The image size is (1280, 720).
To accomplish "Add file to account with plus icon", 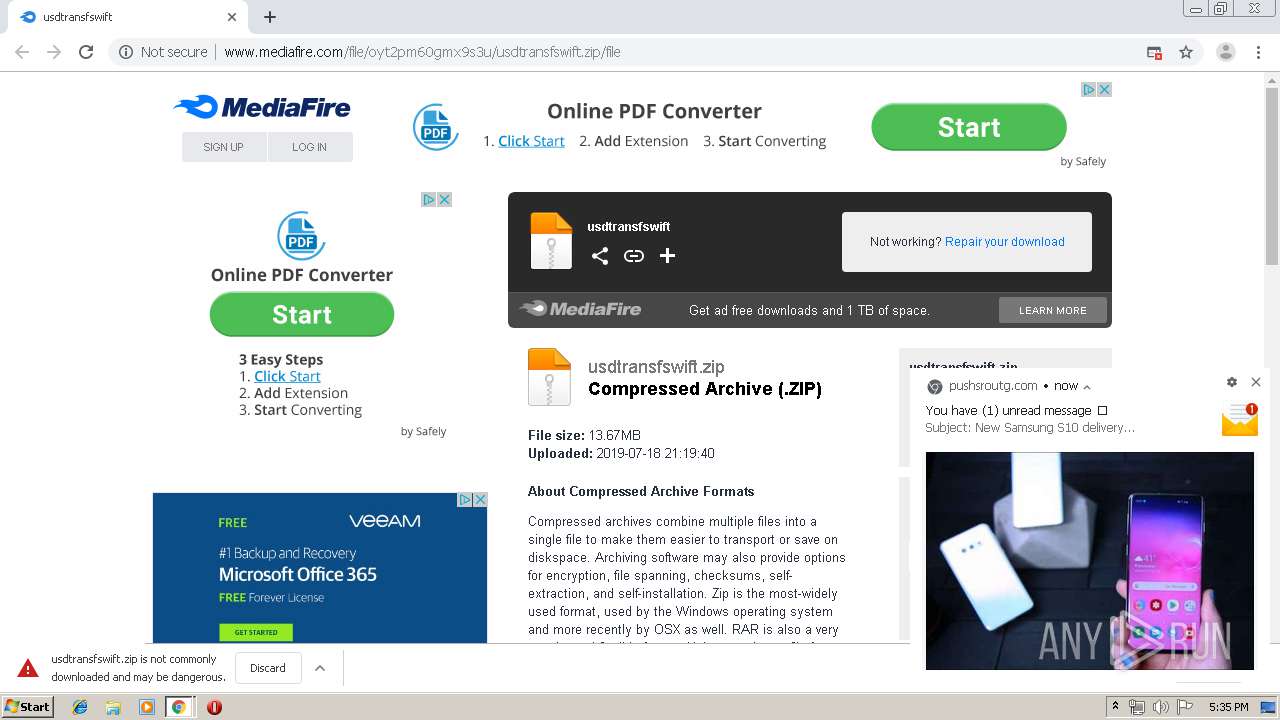I will [x=668, y=256].
